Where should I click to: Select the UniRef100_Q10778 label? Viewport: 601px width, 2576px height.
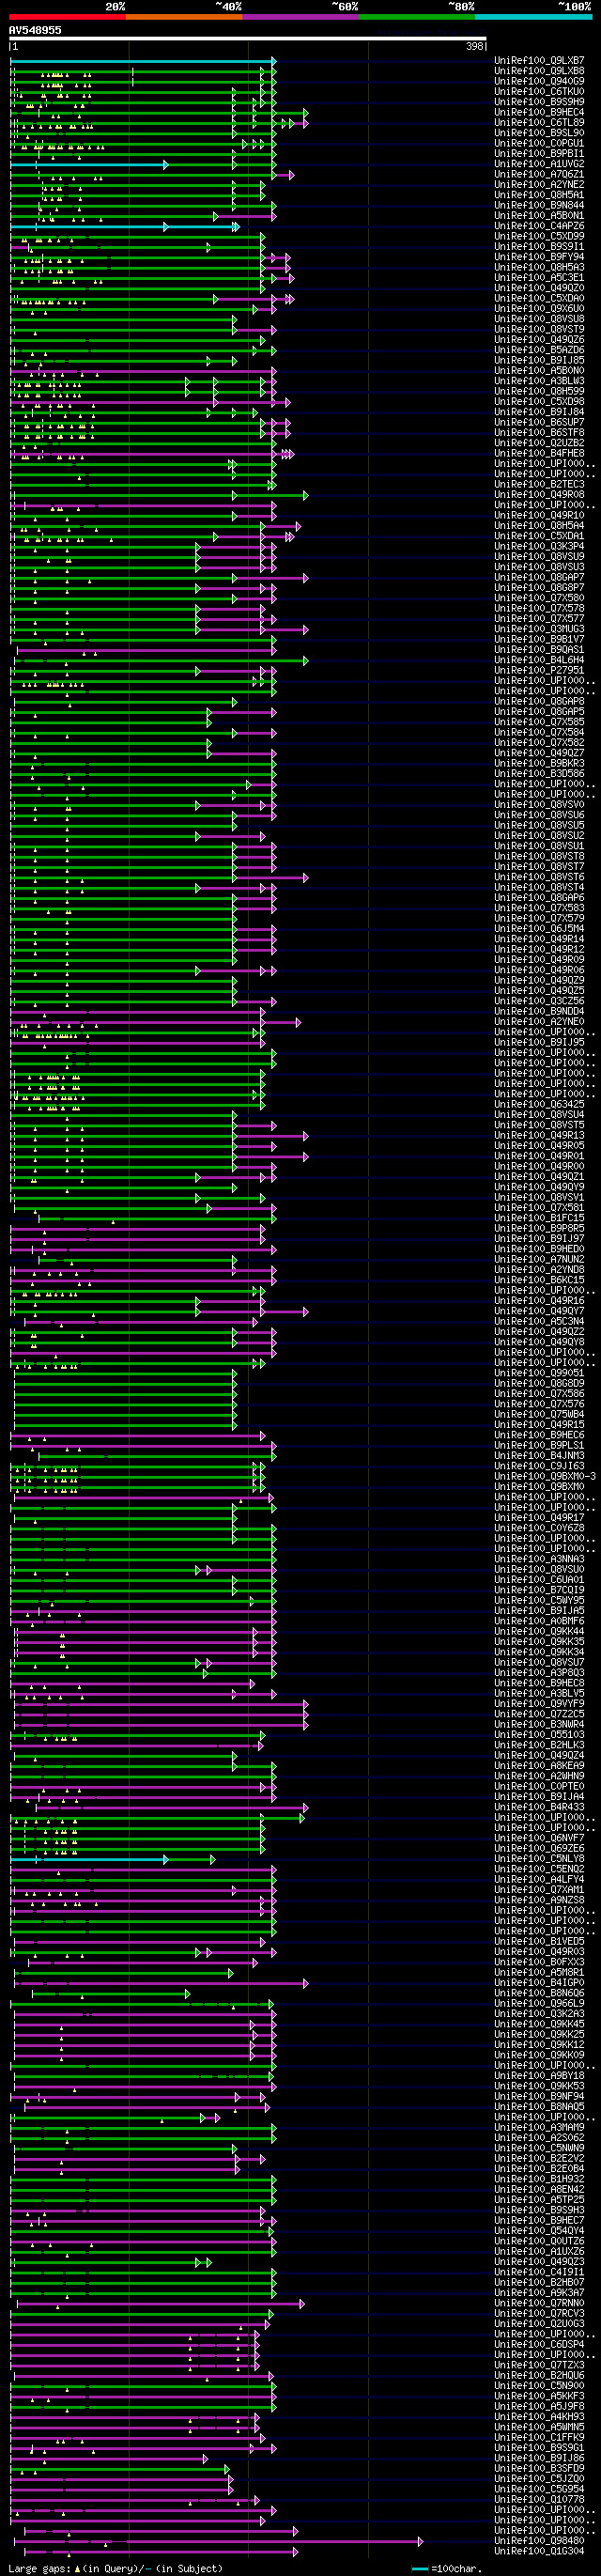539,2499
